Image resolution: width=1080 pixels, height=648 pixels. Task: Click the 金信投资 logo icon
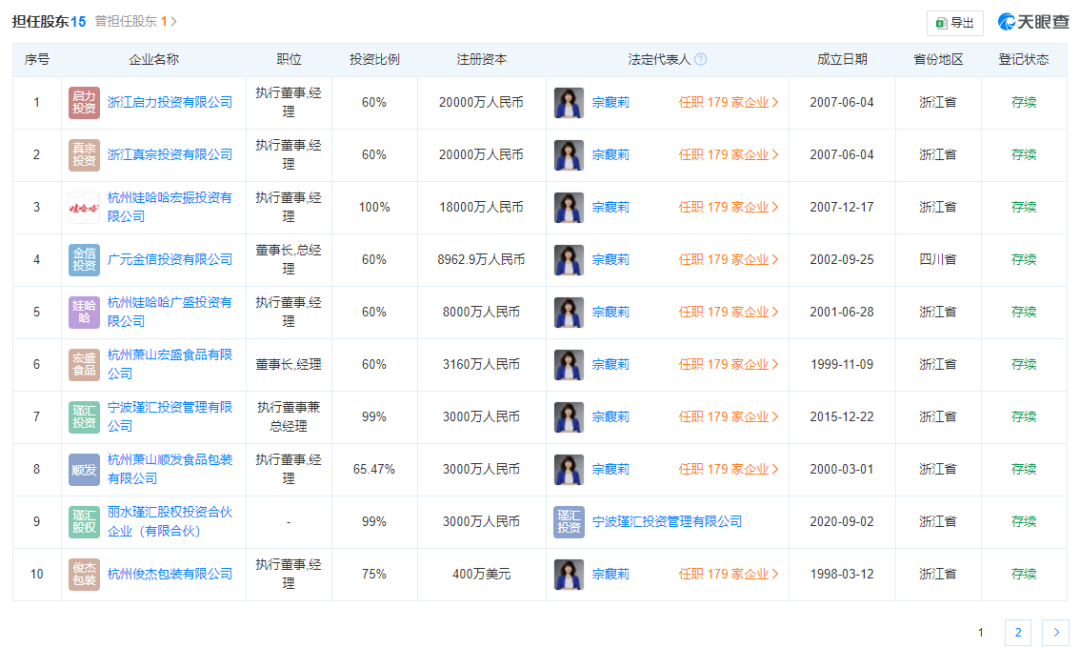(x=84, y=260)
